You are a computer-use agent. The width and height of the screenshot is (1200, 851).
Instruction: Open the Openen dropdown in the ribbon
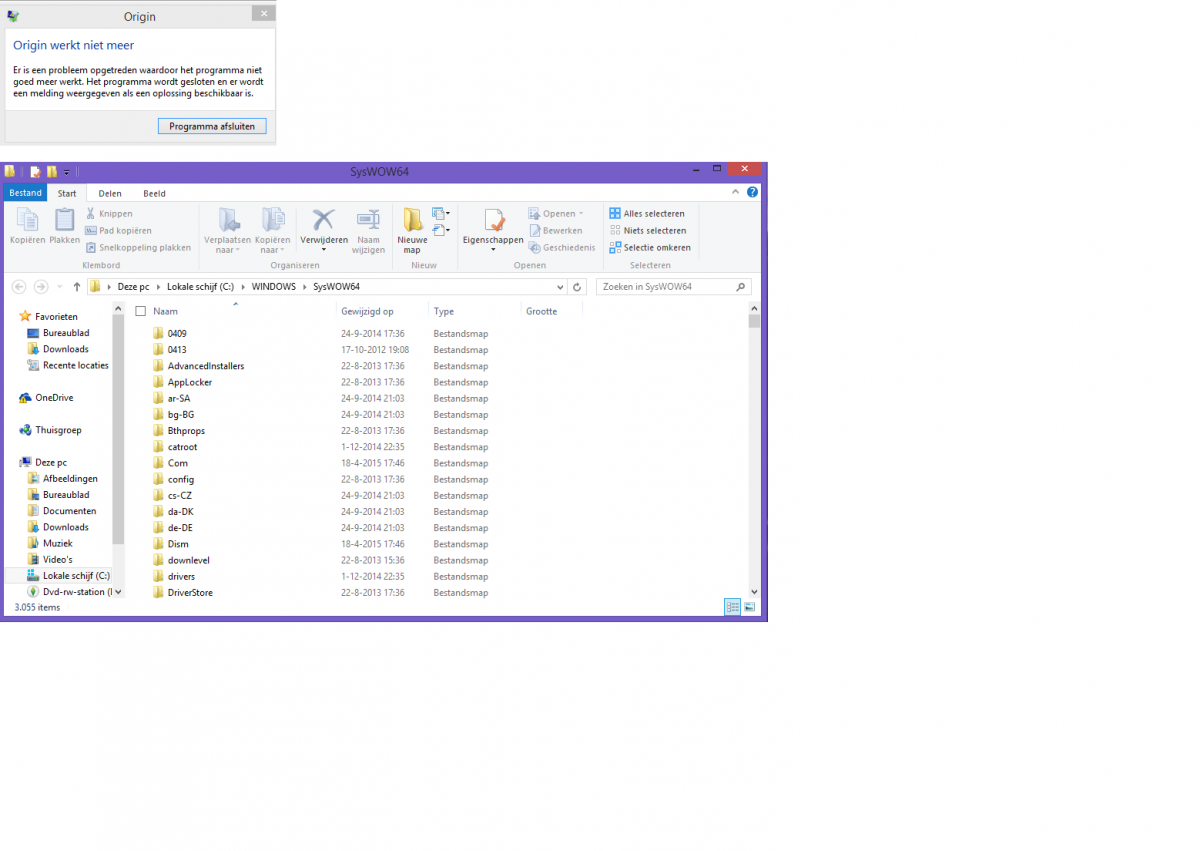click(x=556, y=213)
